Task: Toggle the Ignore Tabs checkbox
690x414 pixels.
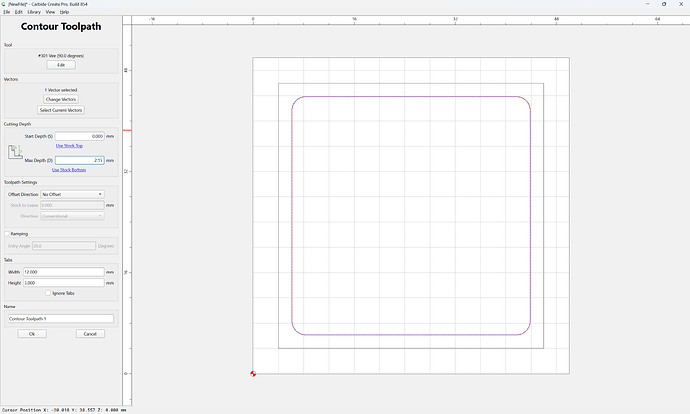Action: tap(48, 293)
